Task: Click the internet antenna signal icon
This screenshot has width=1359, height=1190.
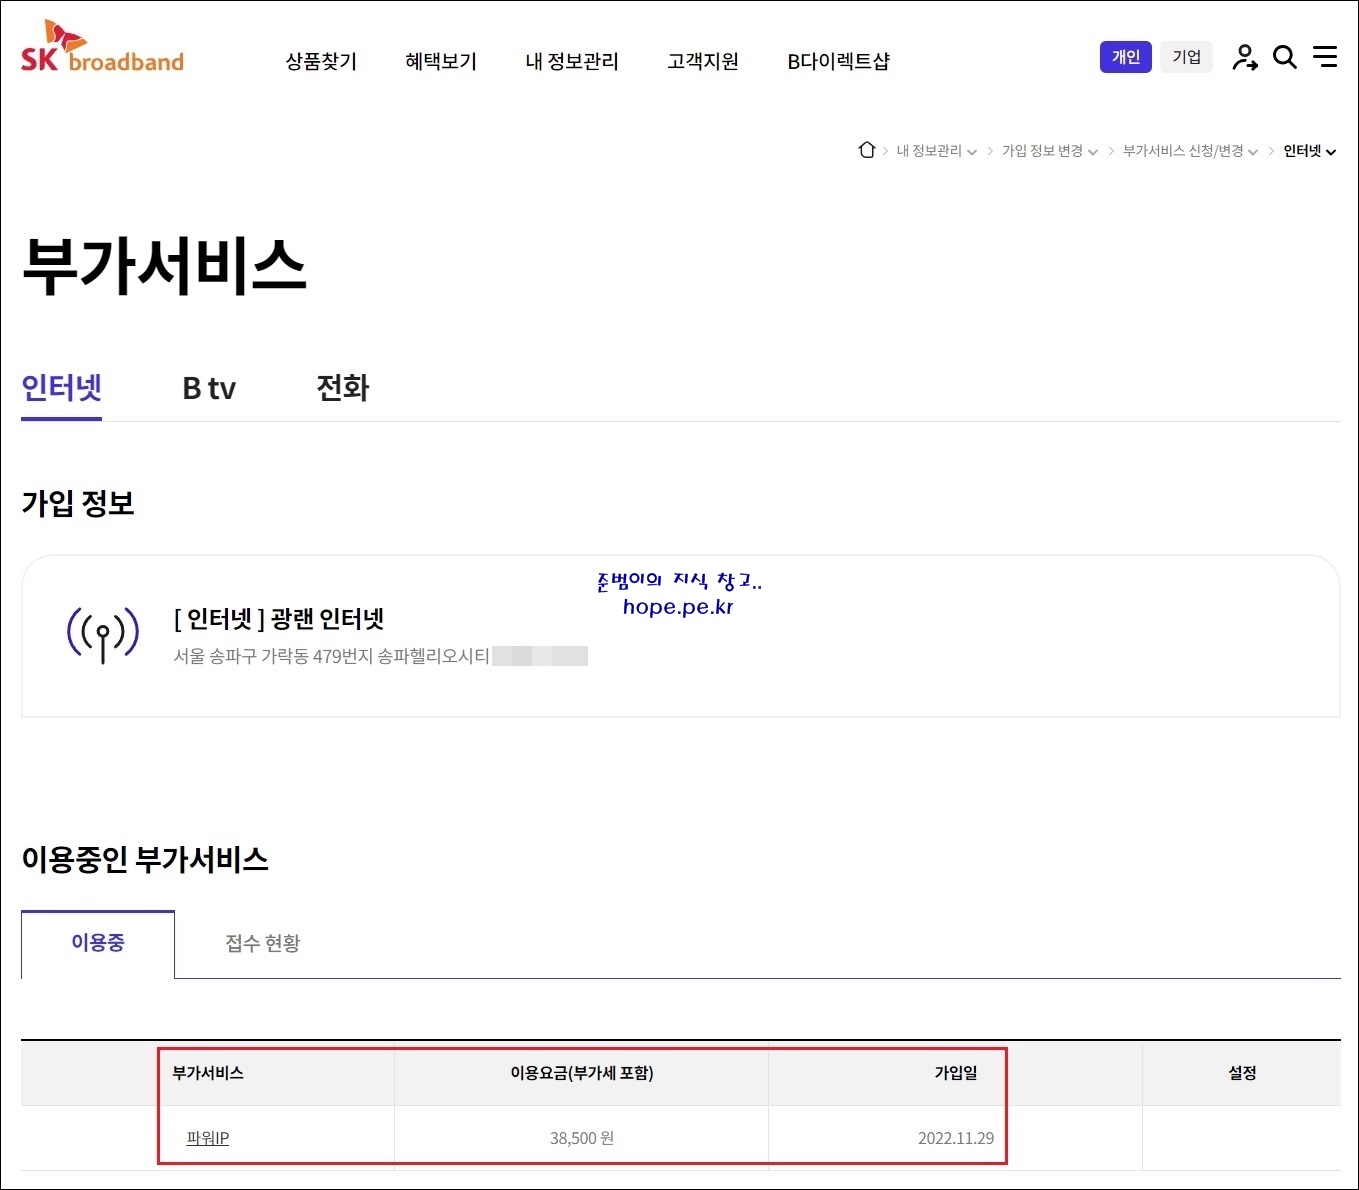Action: [102, 634]
